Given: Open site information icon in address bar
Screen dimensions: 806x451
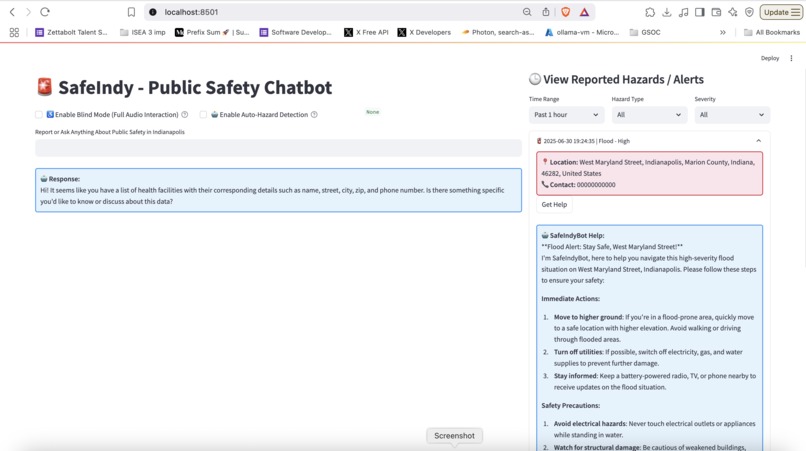Looking at the screenshot, I should (153, 12).
